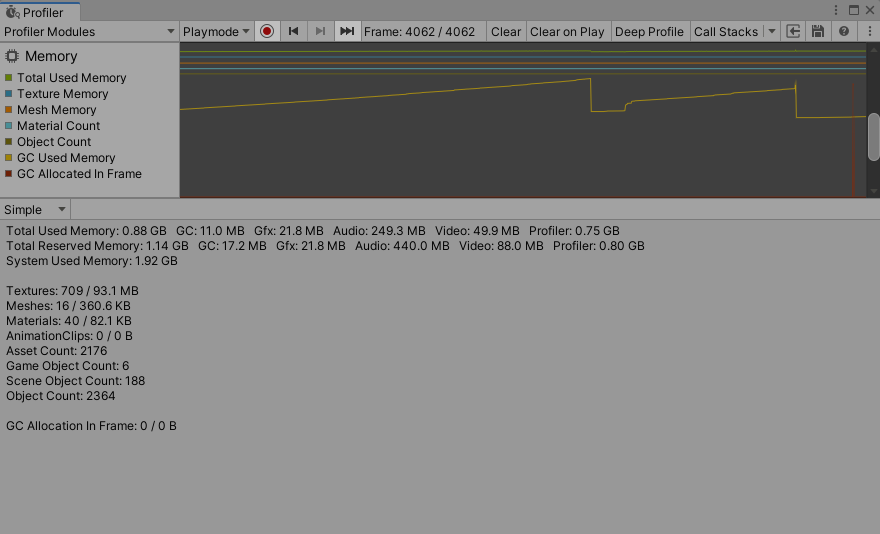Open the Simple view mode dropdown
Image resolution: width=880 pixels, height=534 pixels.
tap(35, 209)
